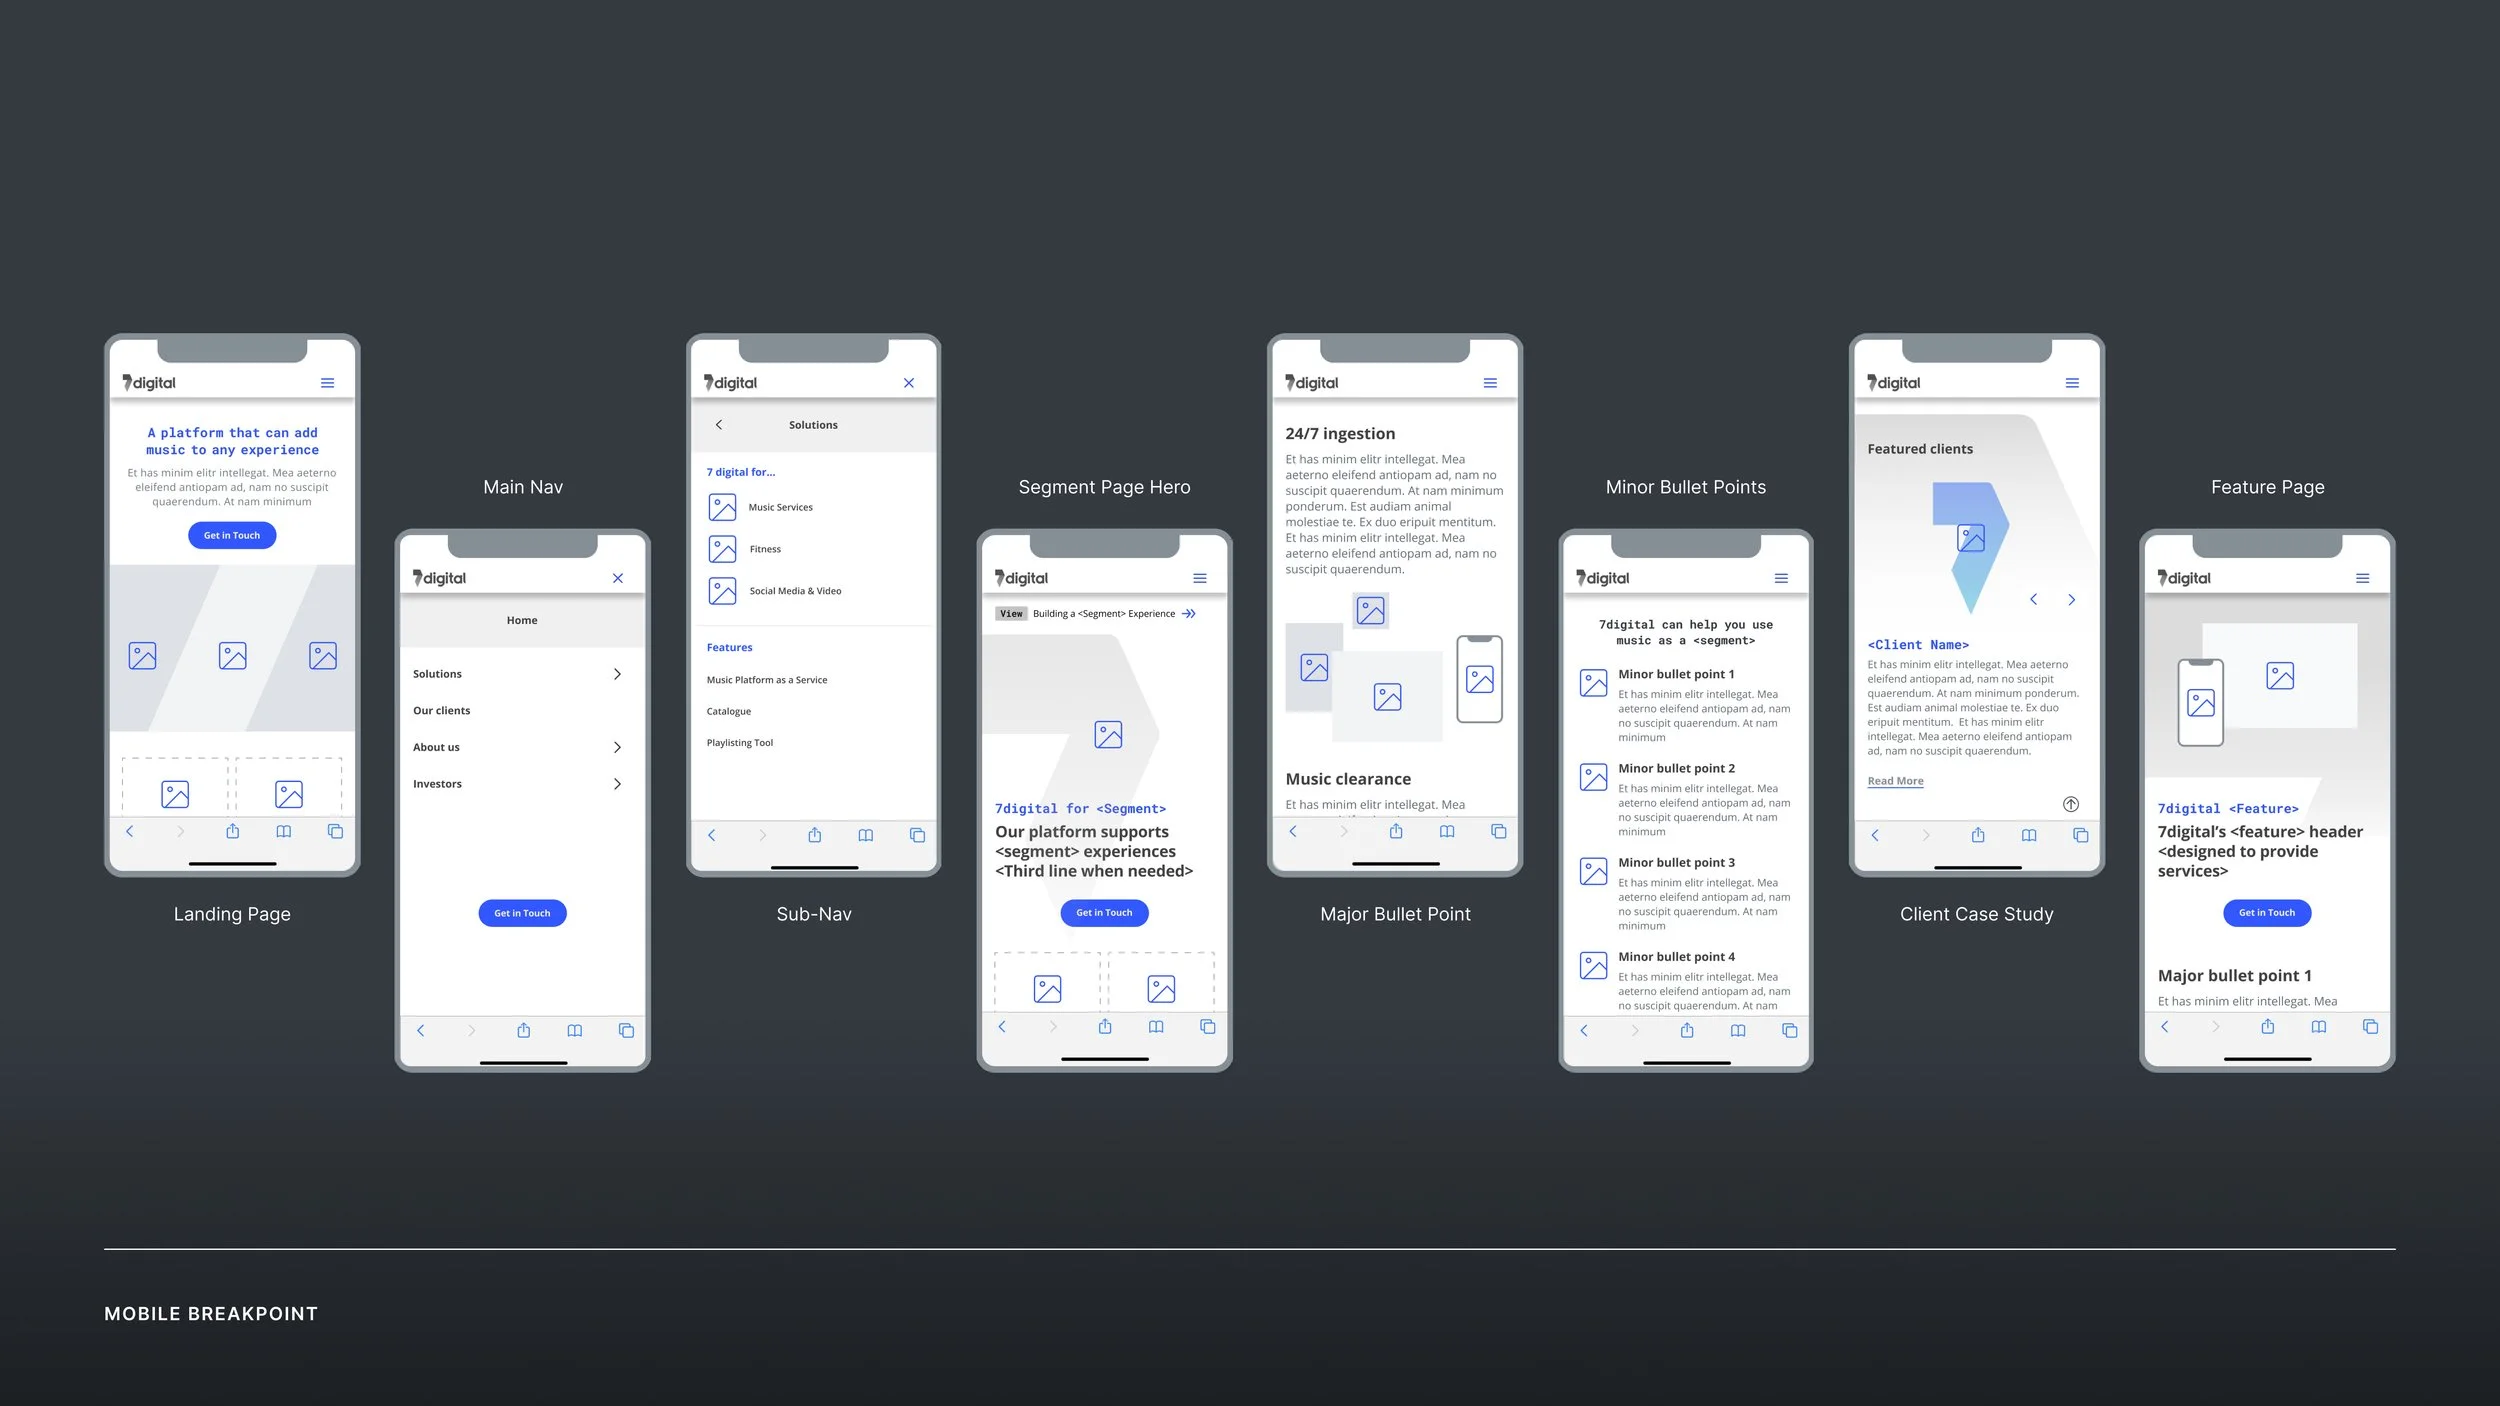The width and height of the screenshot is (2500, 1406).
Task: Expand About us chevron in Main Nav
Action: [x=617, y=747]
